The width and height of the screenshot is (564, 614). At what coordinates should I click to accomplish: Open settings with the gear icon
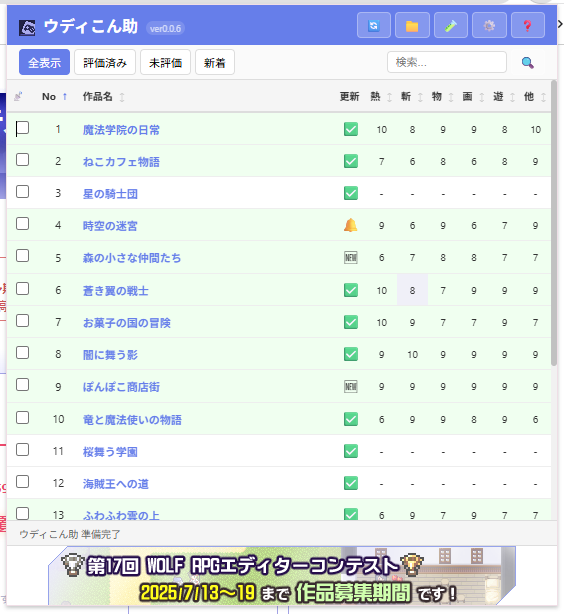pos(489,25)
